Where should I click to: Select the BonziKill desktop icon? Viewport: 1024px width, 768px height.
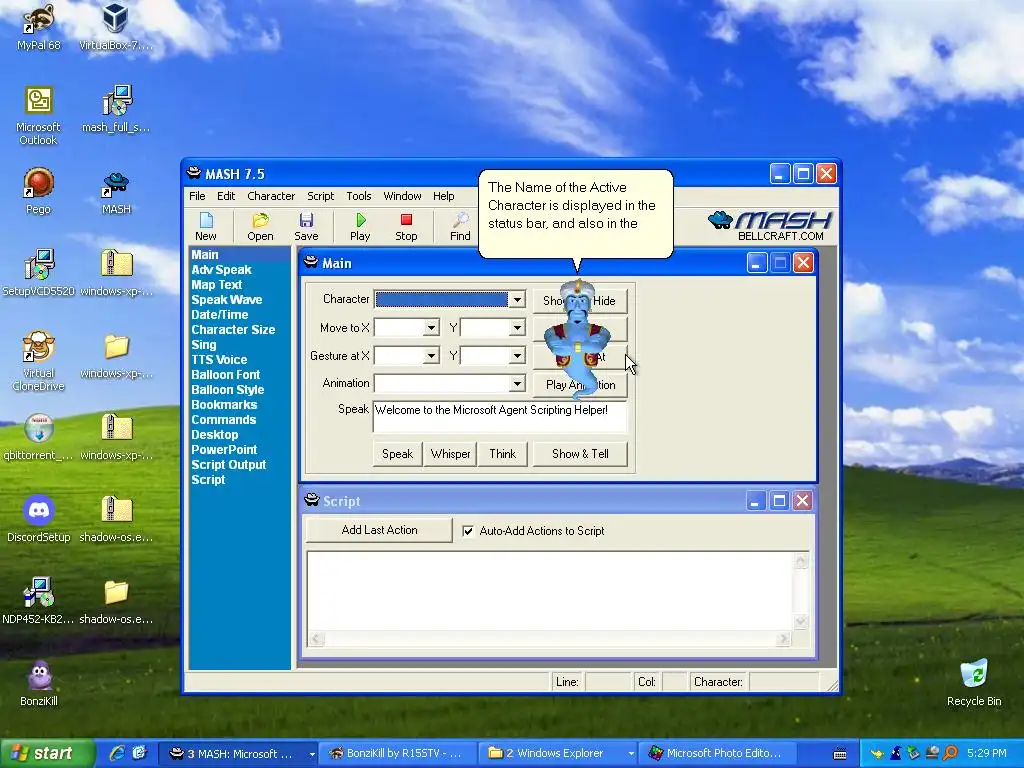pos(39,683)
